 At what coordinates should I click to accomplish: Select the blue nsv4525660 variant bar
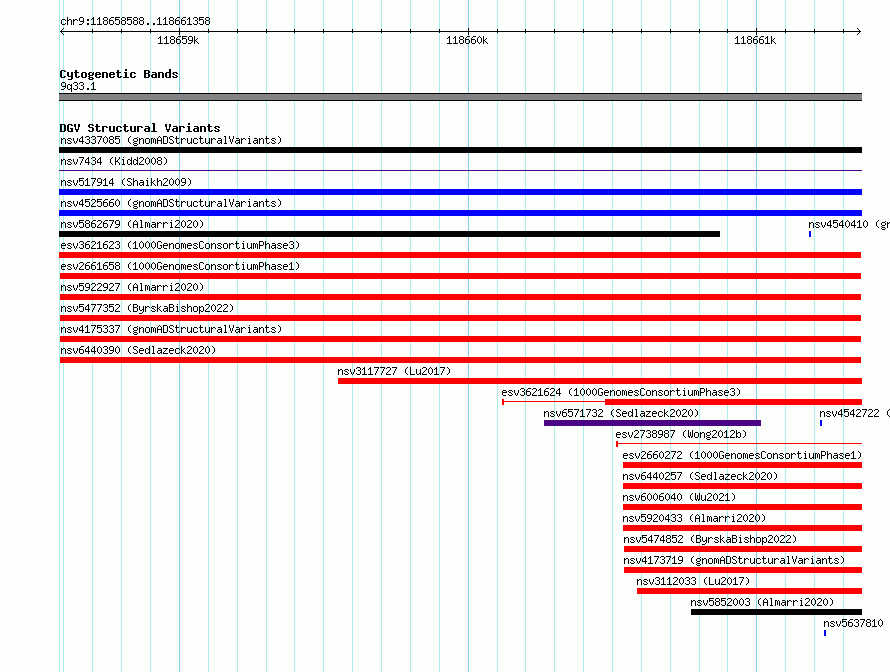(x=460, y=213)
